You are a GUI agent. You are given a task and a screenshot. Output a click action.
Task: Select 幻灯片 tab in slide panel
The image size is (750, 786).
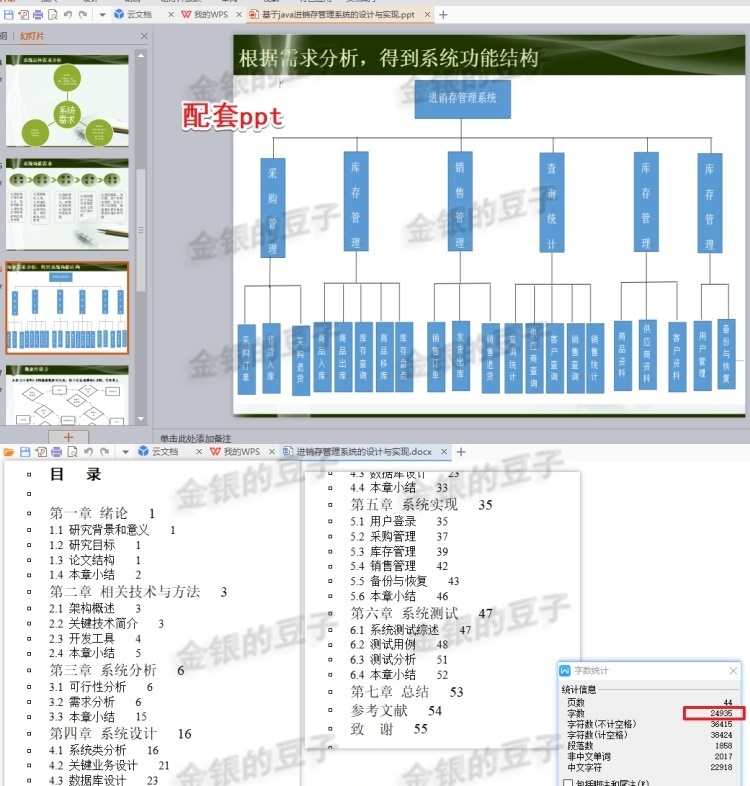point(32,36)
